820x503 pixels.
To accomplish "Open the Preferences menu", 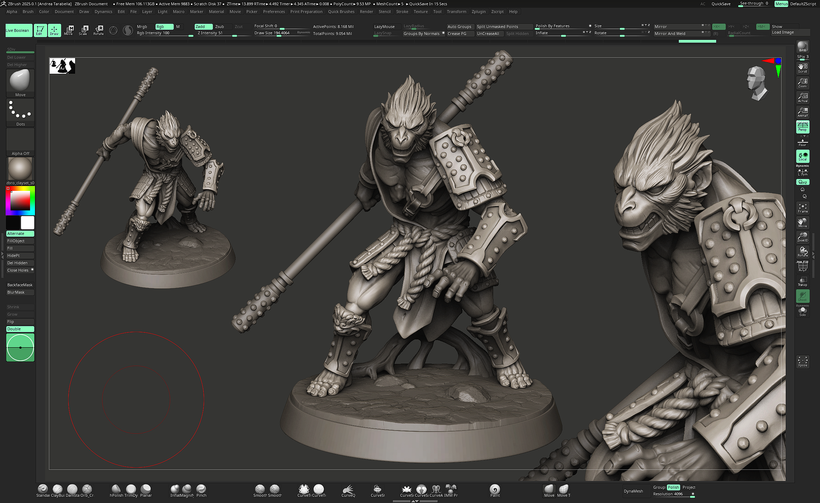I will (274, 11).
